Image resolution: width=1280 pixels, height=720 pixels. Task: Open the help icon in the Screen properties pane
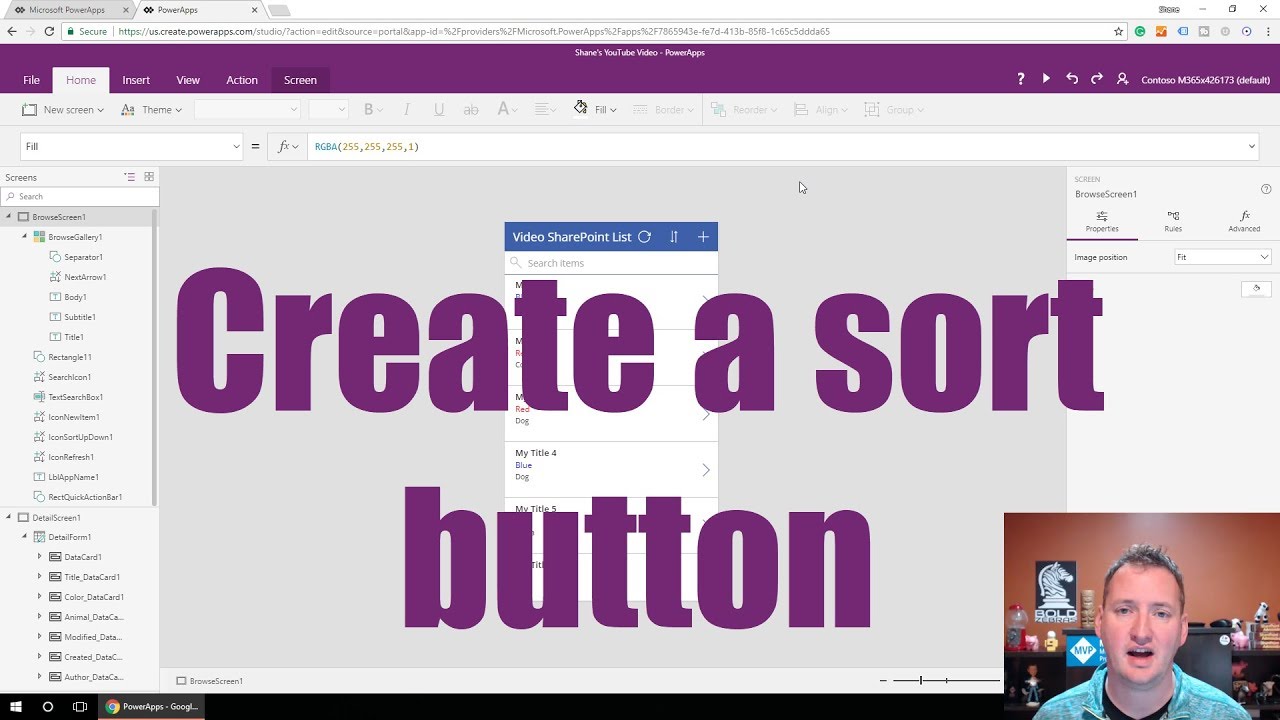[1266, 189]
